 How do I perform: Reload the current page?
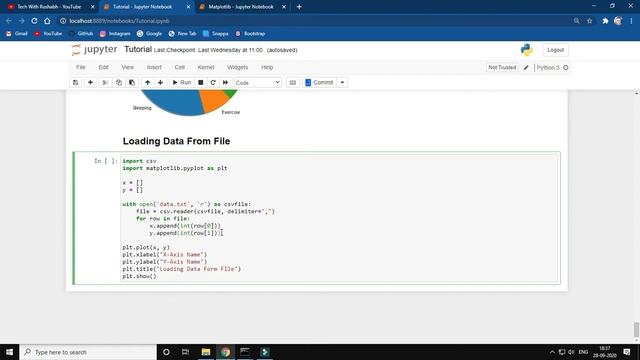[34, 21]
